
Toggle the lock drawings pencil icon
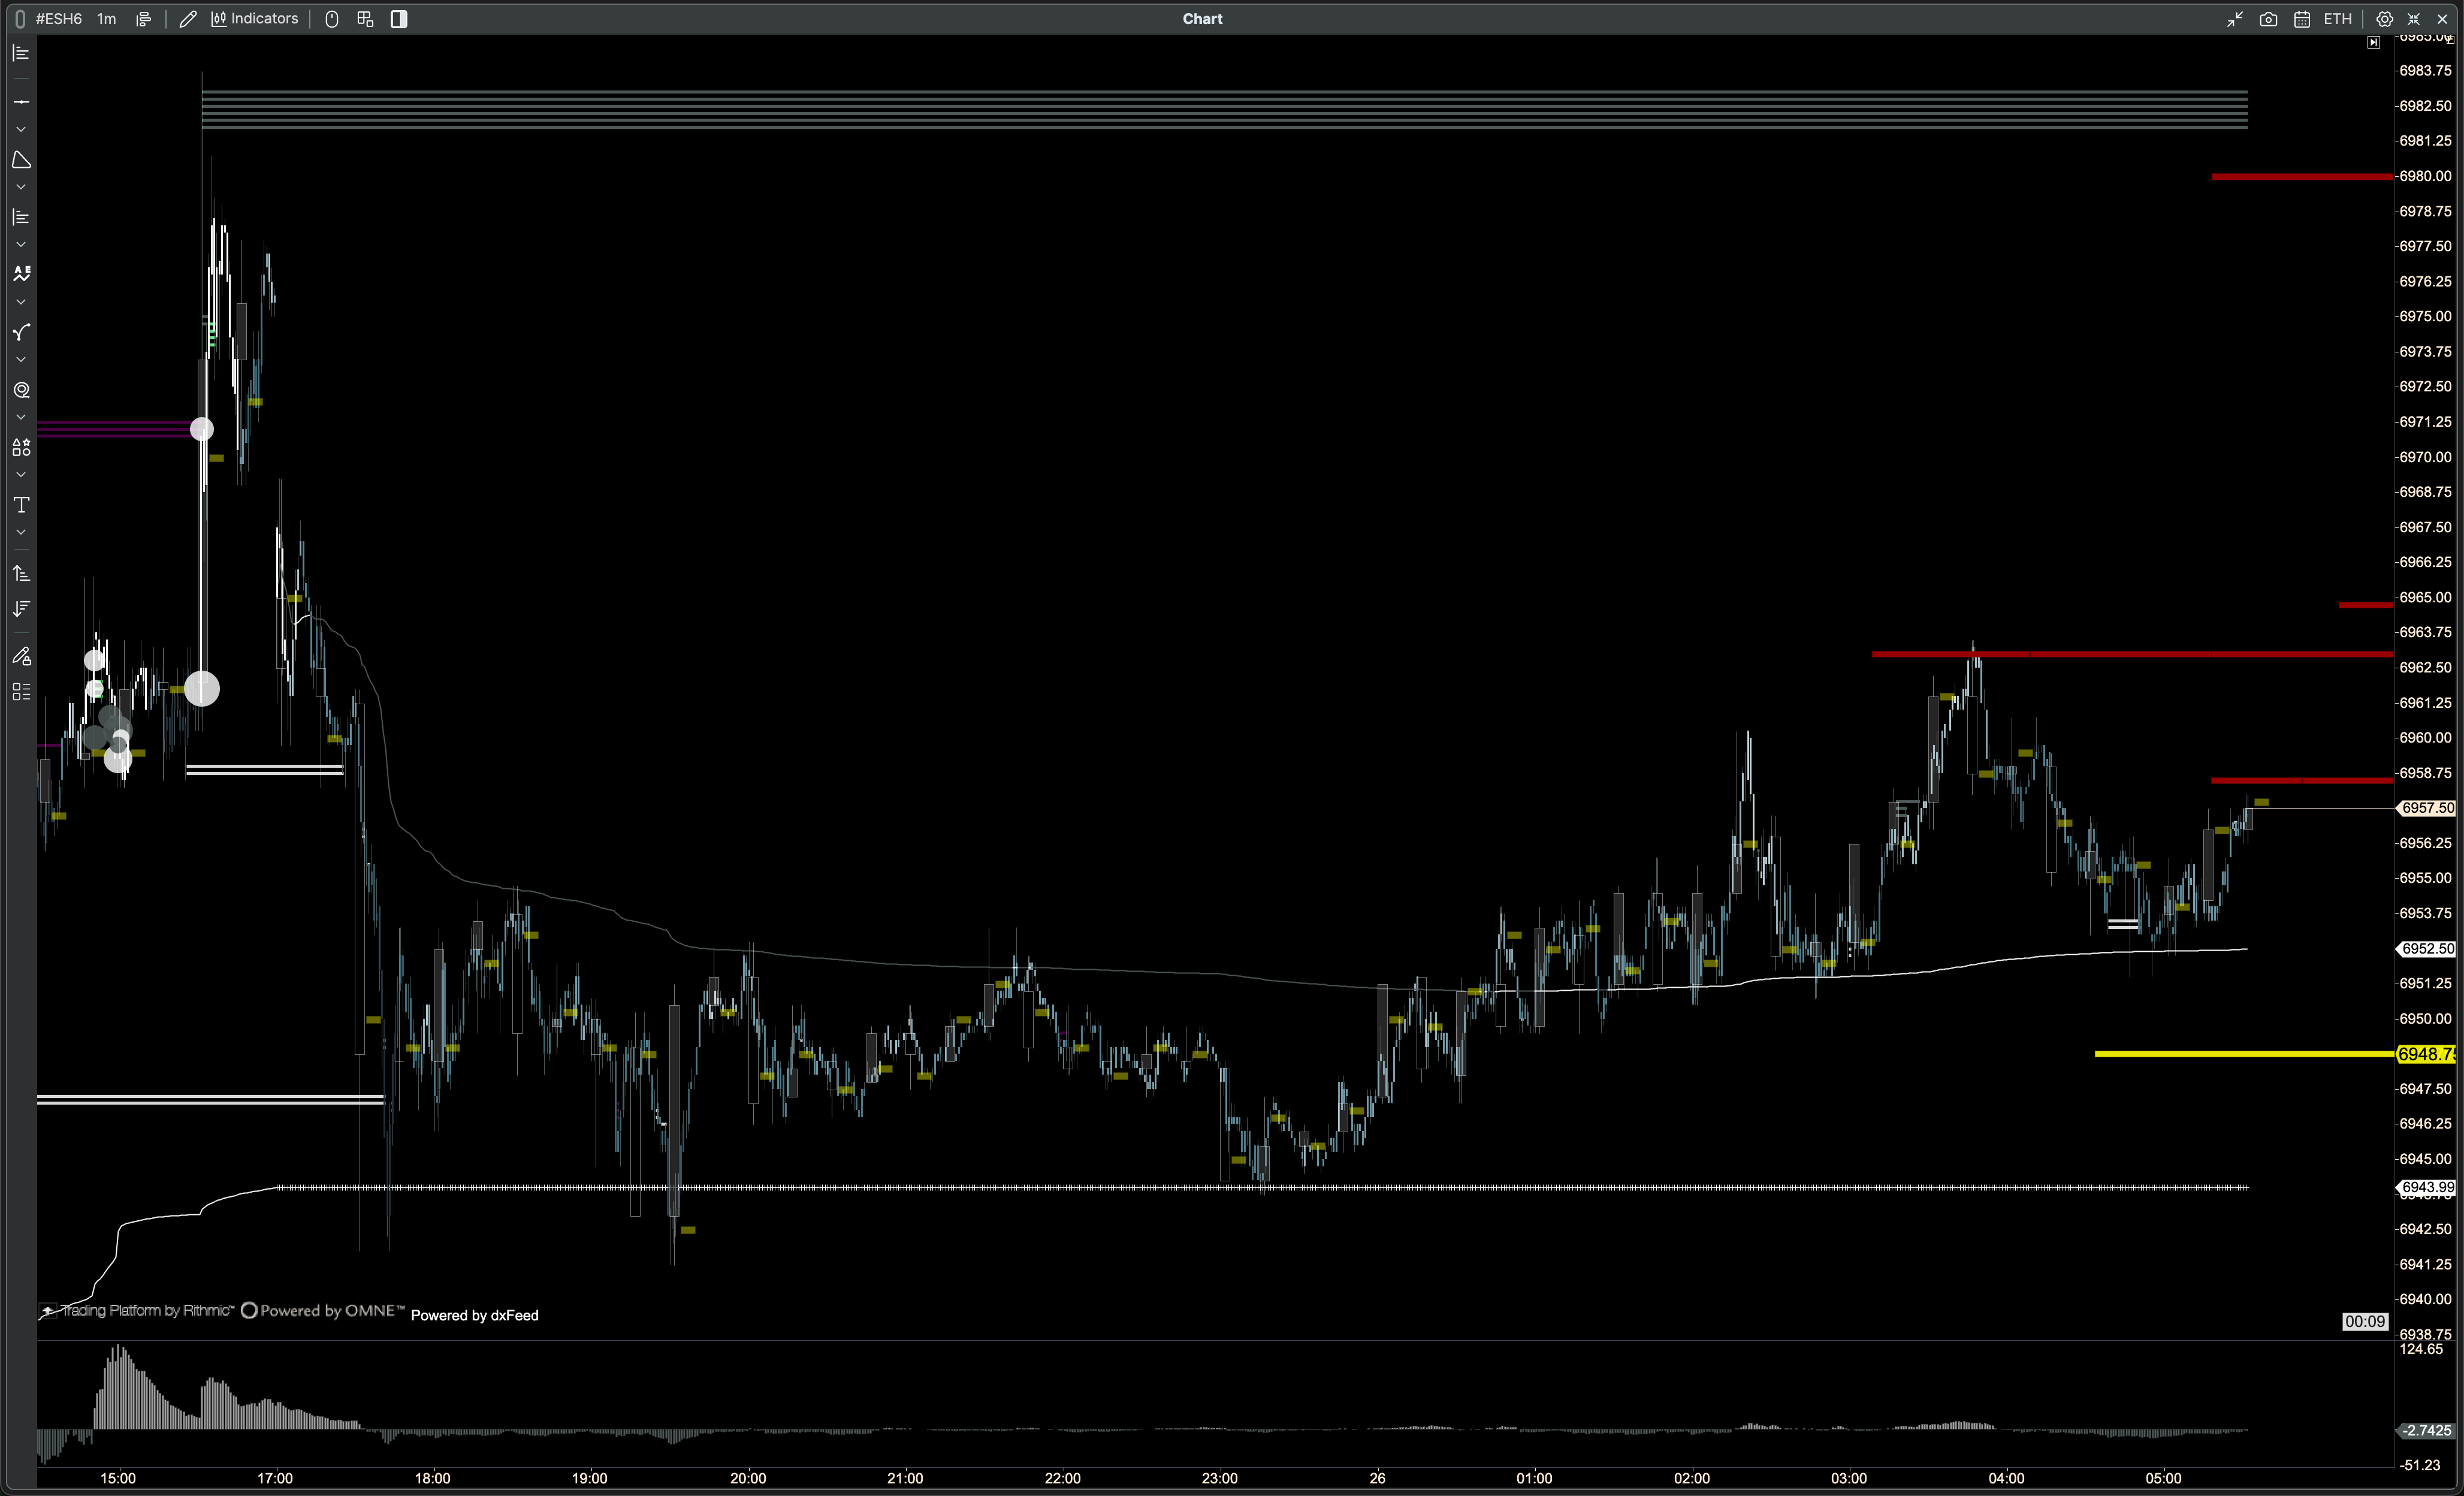pyautogui.click(x=21, y=657)
